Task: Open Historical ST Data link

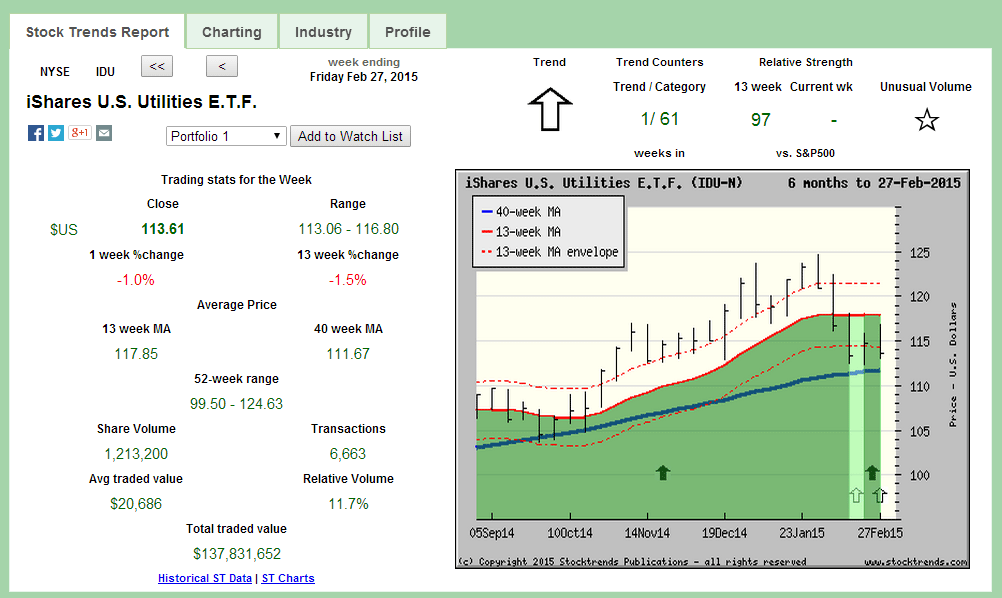Action: tap(204, 578)
